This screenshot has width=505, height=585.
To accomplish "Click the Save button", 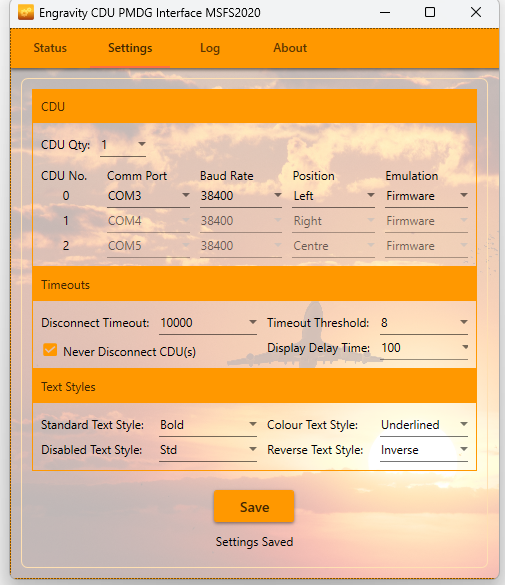I will [x=254, y=507].
